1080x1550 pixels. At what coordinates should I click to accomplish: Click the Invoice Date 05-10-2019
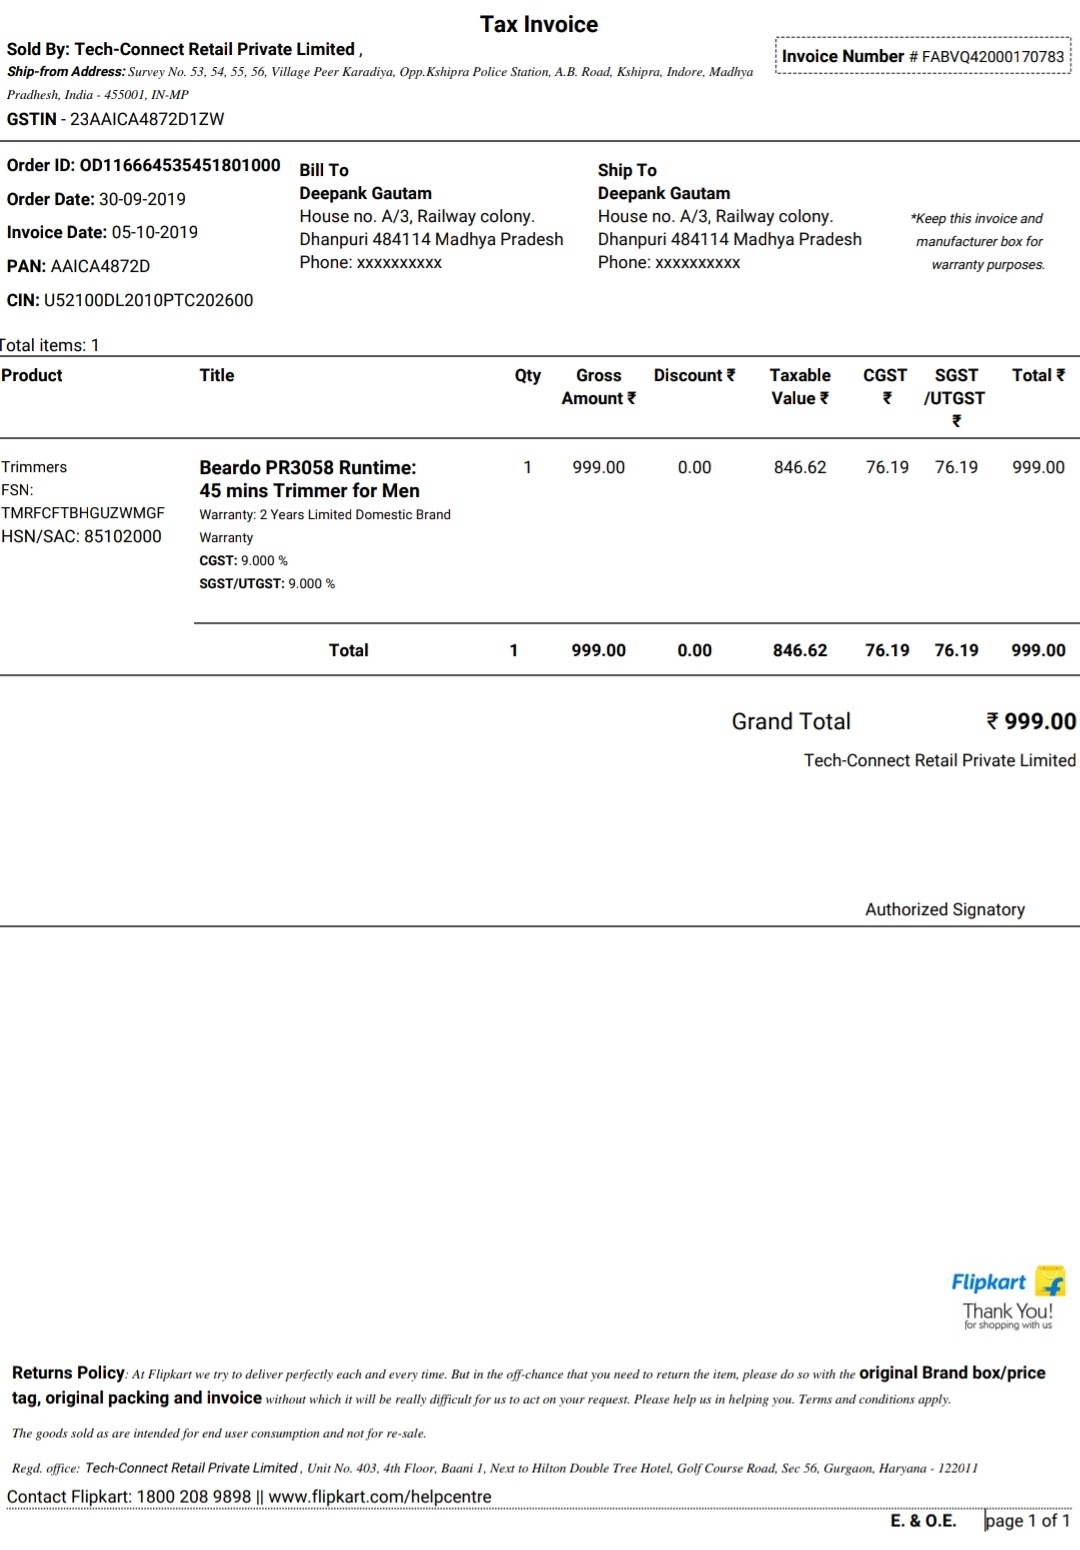(x=102, y=232)
